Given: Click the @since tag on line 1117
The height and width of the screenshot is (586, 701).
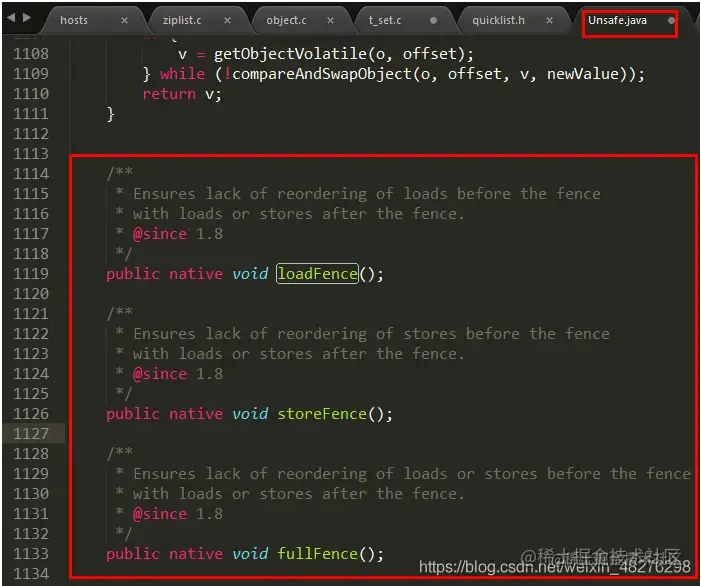Looking at the screenshot, I should pos(160,234).
